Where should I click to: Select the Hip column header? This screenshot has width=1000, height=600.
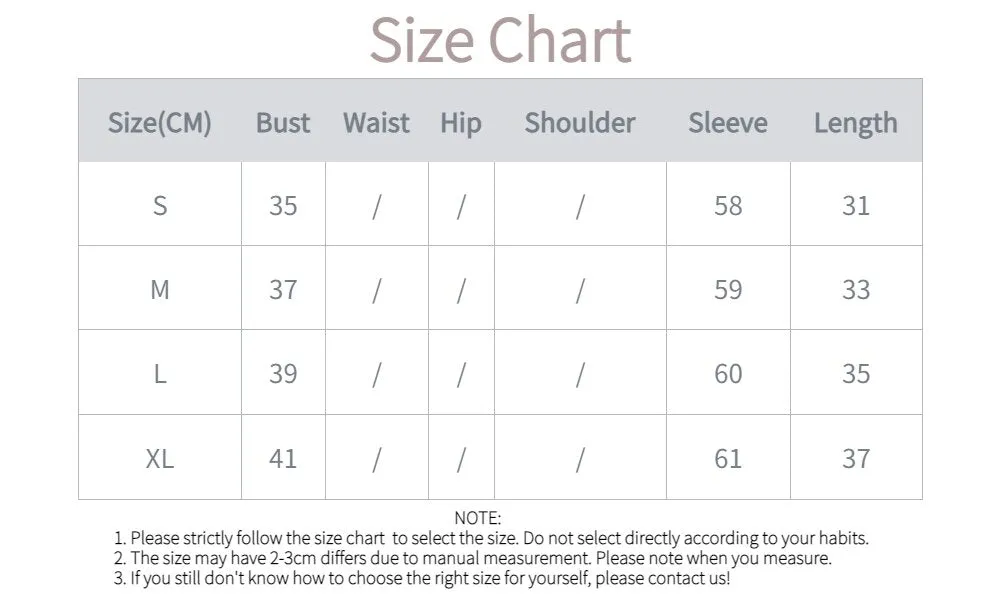pos(460,123)
